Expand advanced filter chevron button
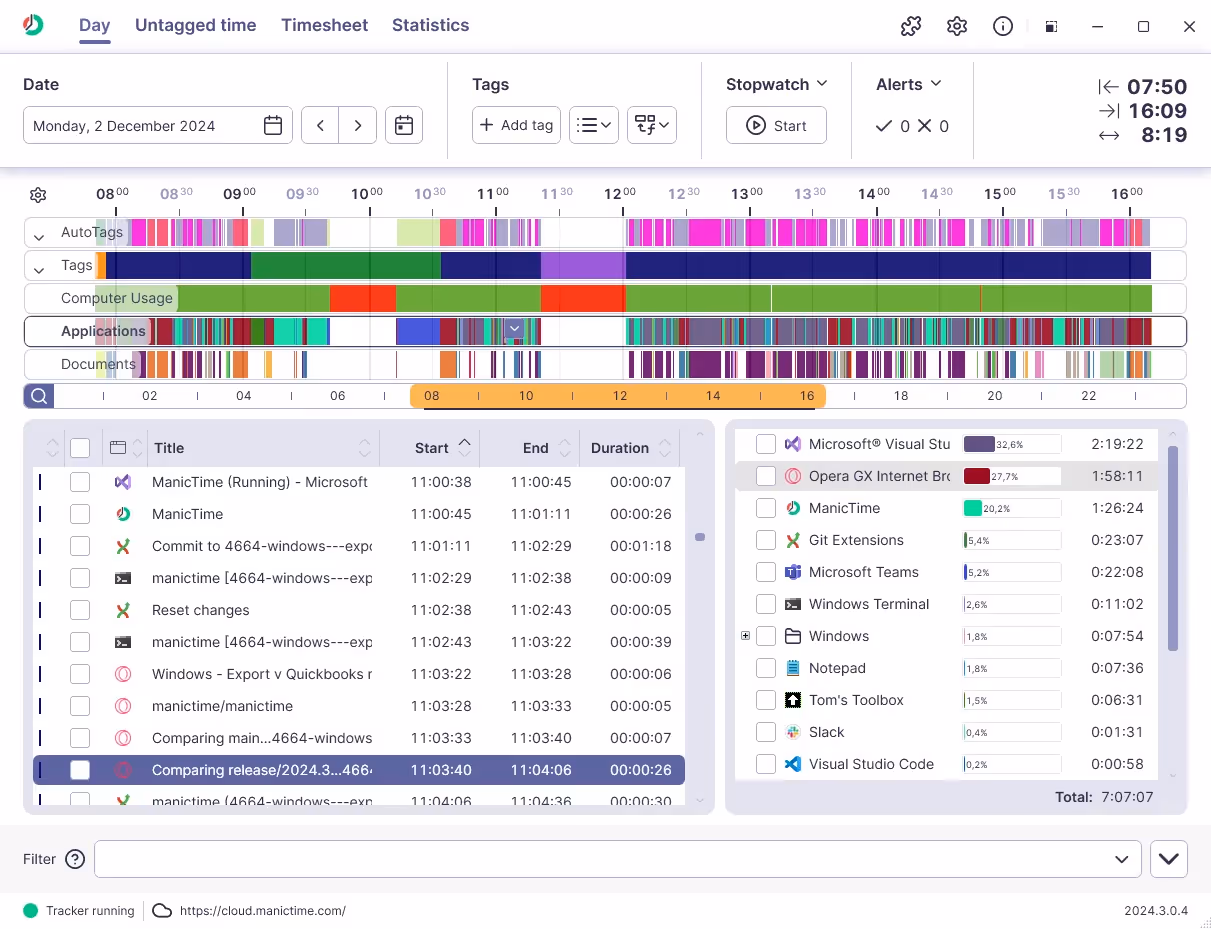Screen dimensions: 1211x929 1169,859
